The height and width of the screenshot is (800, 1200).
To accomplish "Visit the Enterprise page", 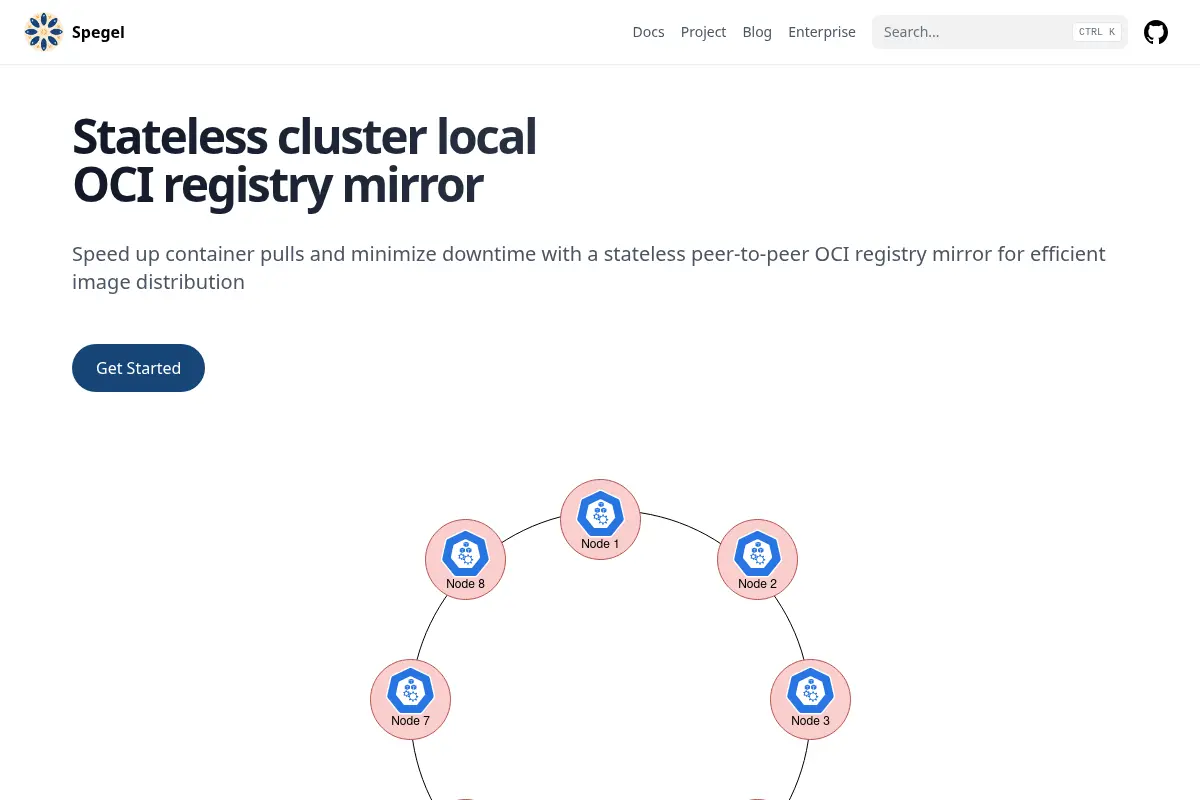I will point(822,32).
